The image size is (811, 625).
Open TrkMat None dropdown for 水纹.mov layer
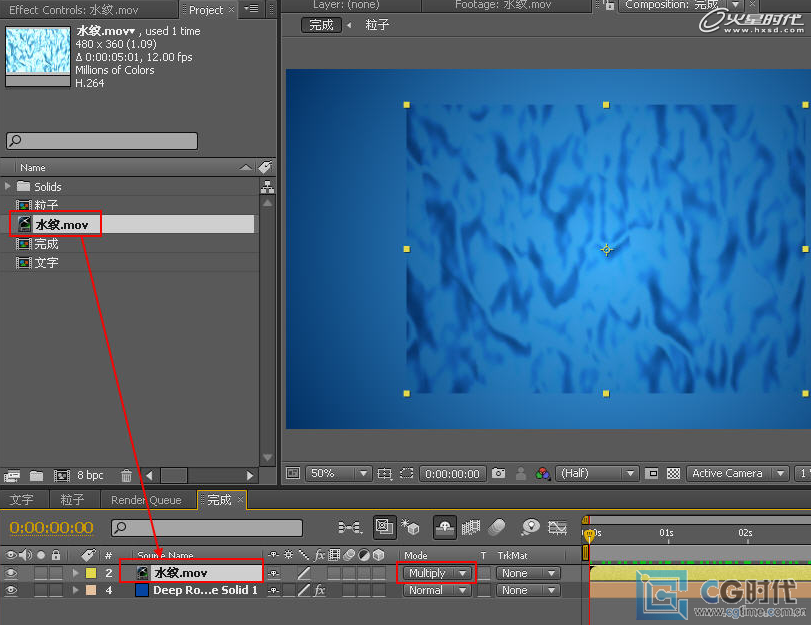click(x=528, y=573)
